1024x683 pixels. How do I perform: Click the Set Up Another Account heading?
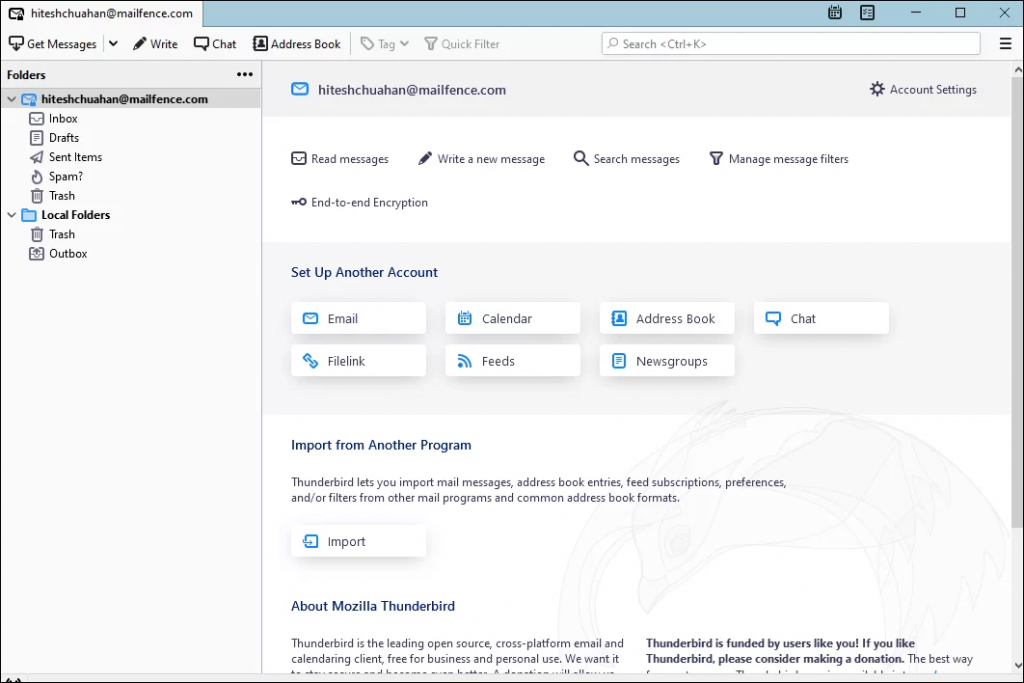coord(364,272)
